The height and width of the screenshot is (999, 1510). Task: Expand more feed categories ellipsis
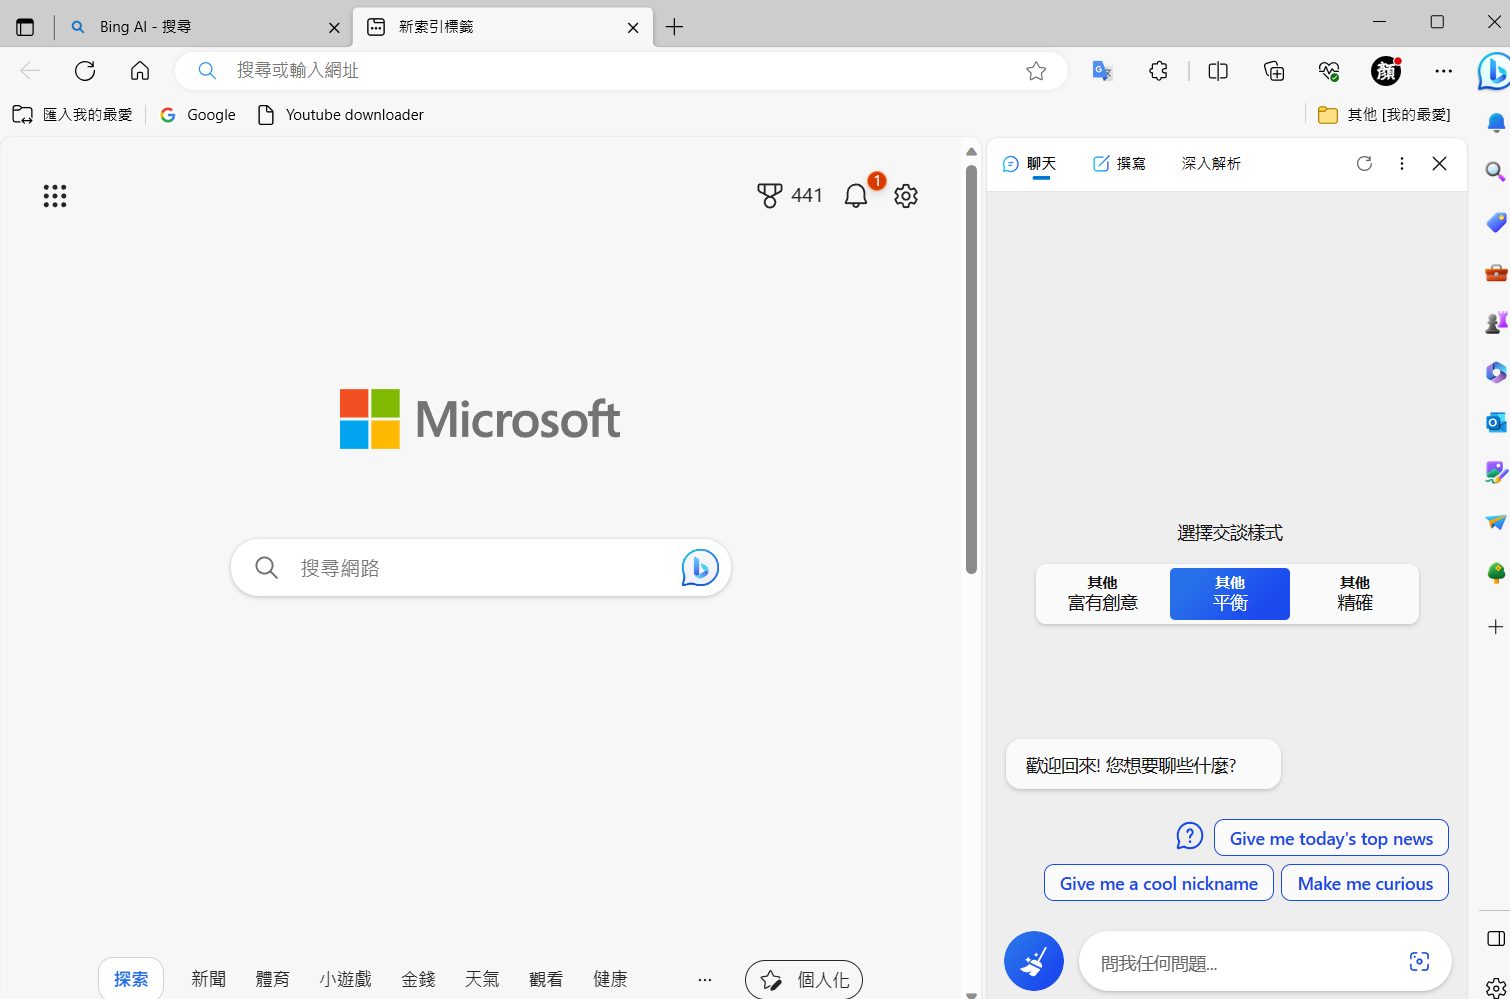(705, 980)
